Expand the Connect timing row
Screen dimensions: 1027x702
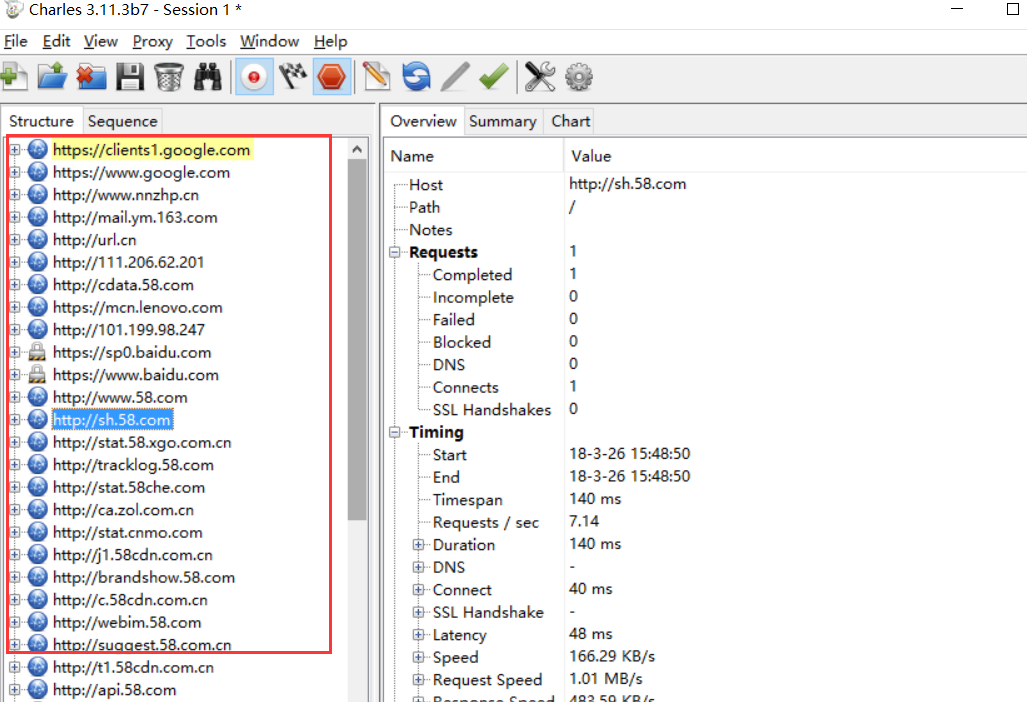pos(418,589)
